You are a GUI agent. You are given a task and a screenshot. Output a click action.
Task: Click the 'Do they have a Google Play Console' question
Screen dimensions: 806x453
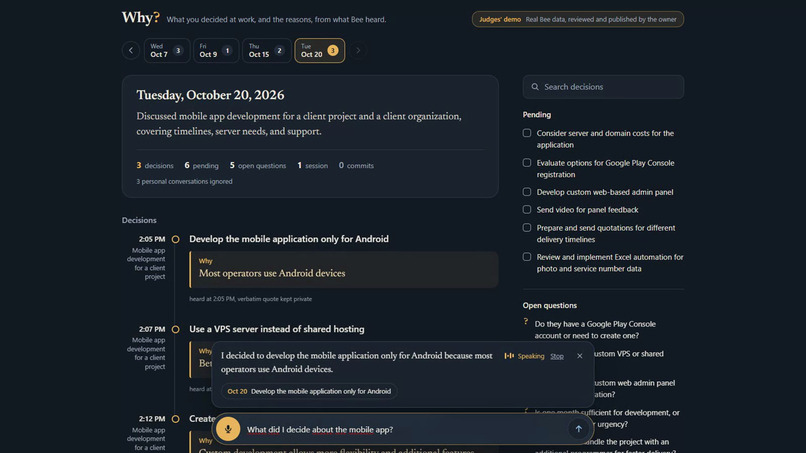coord(595,330)
